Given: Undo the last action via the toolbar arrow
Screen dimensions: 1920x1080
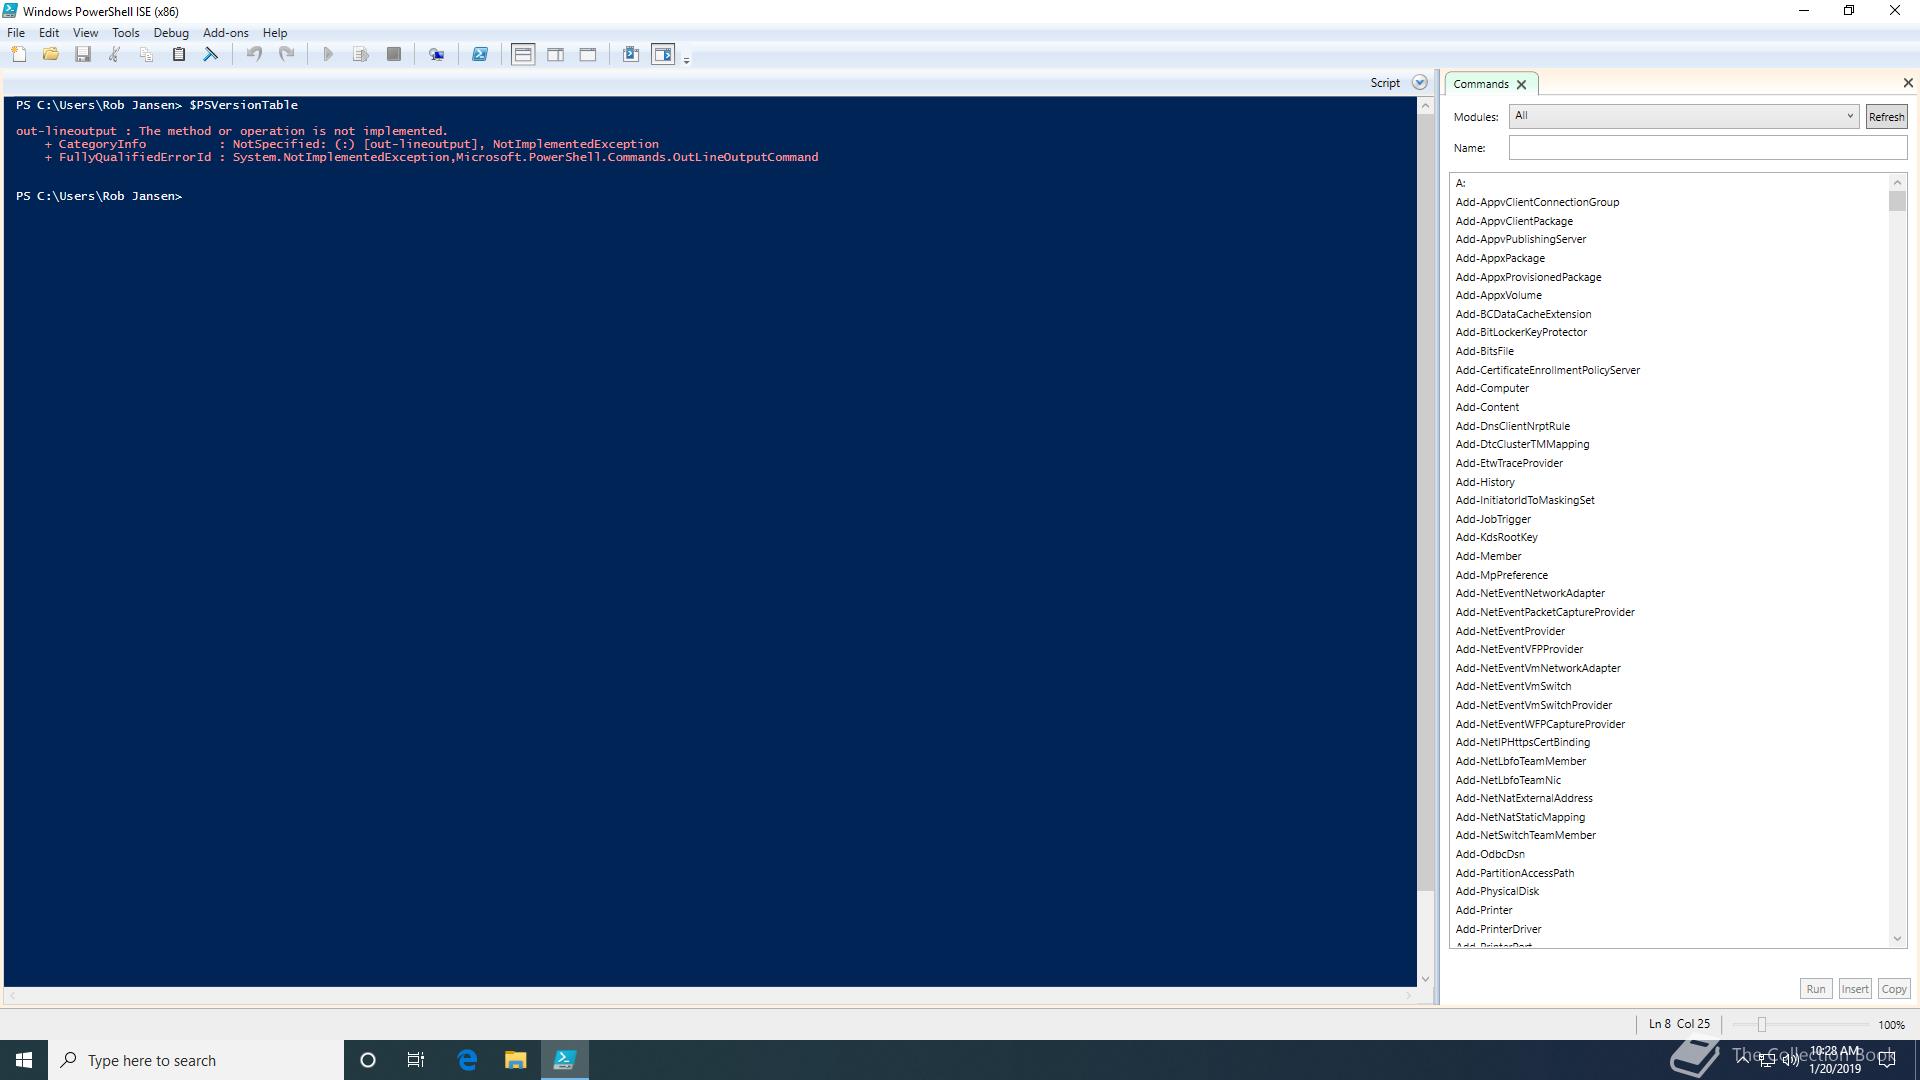Looking at the screenshot, I should (254, 55).
